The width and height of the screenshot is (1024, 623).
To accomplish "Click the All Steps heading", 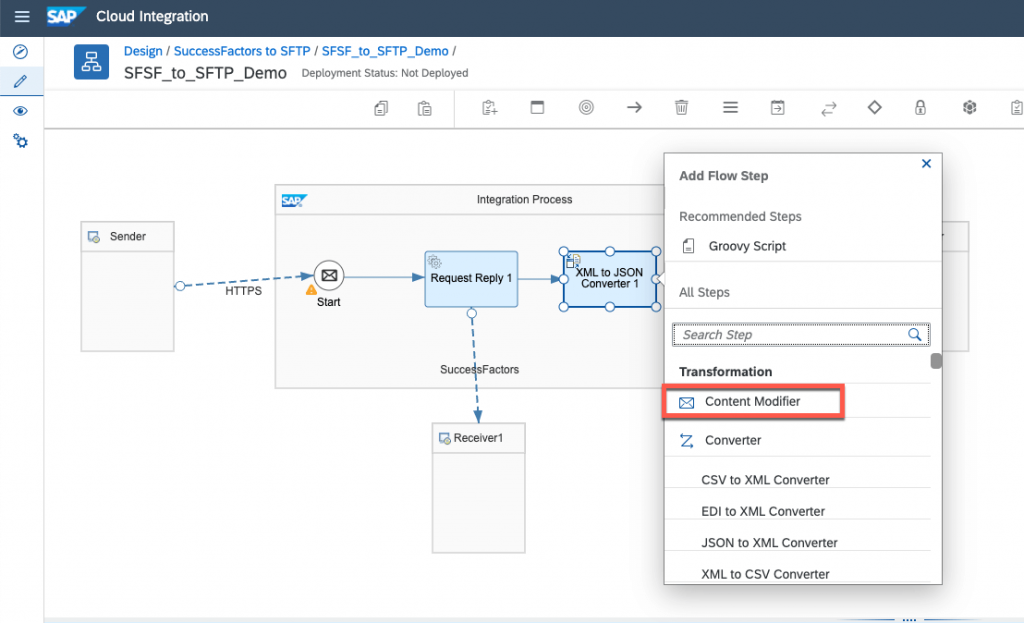I will click(704, 293).
